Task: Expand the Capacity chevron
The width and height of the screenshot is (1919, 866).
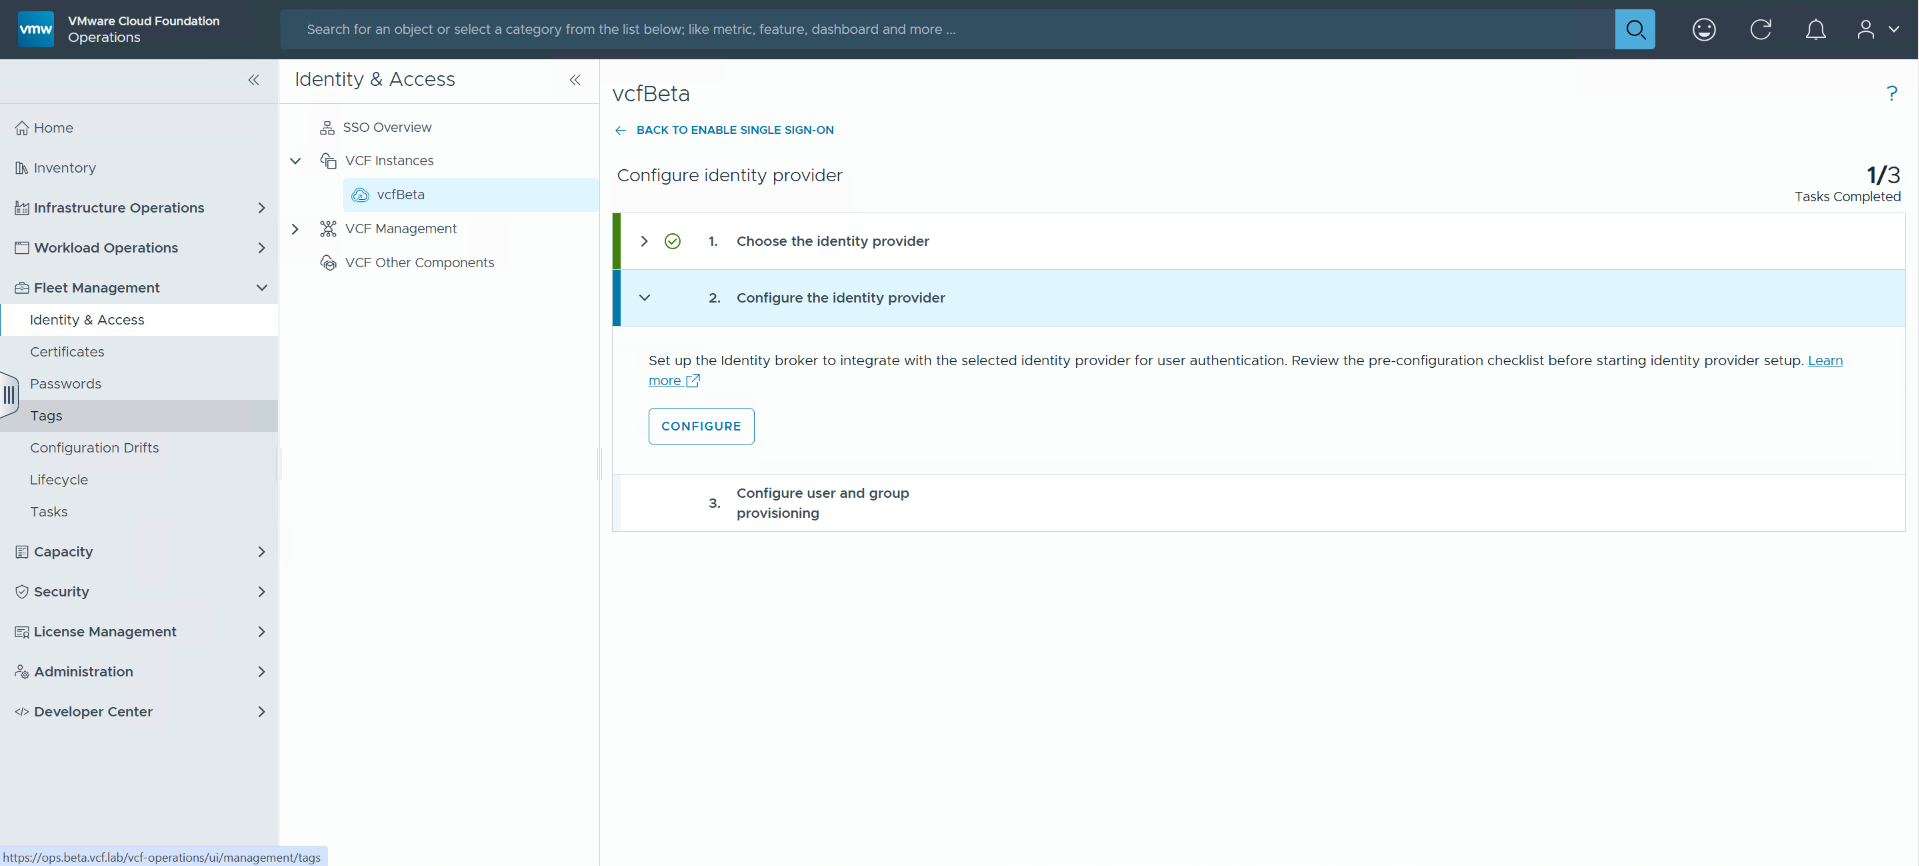Action: (262, 552)
